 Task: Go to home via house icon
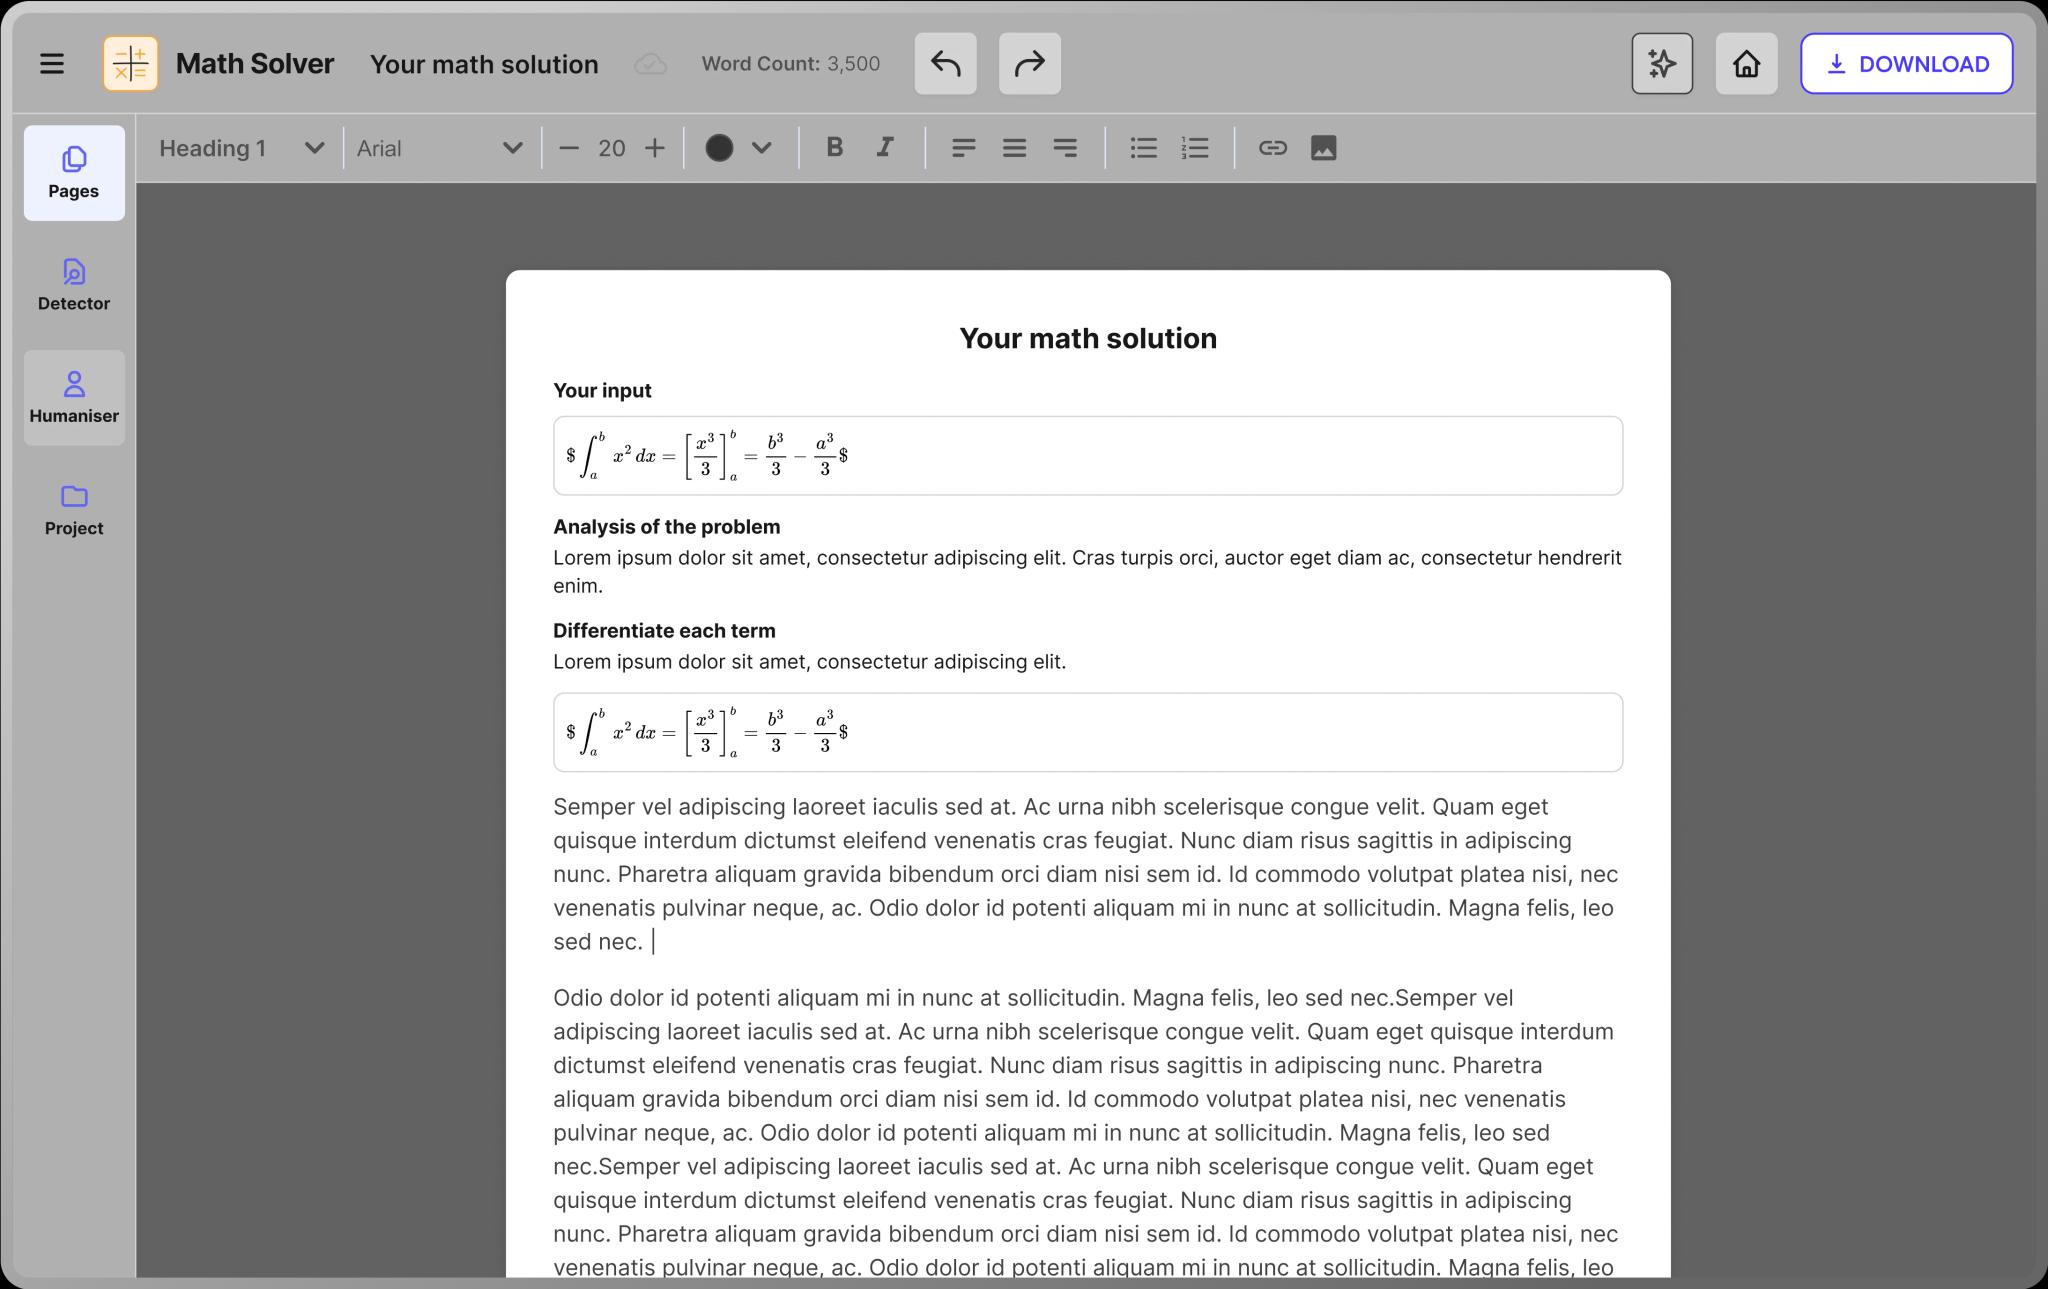1746,64
